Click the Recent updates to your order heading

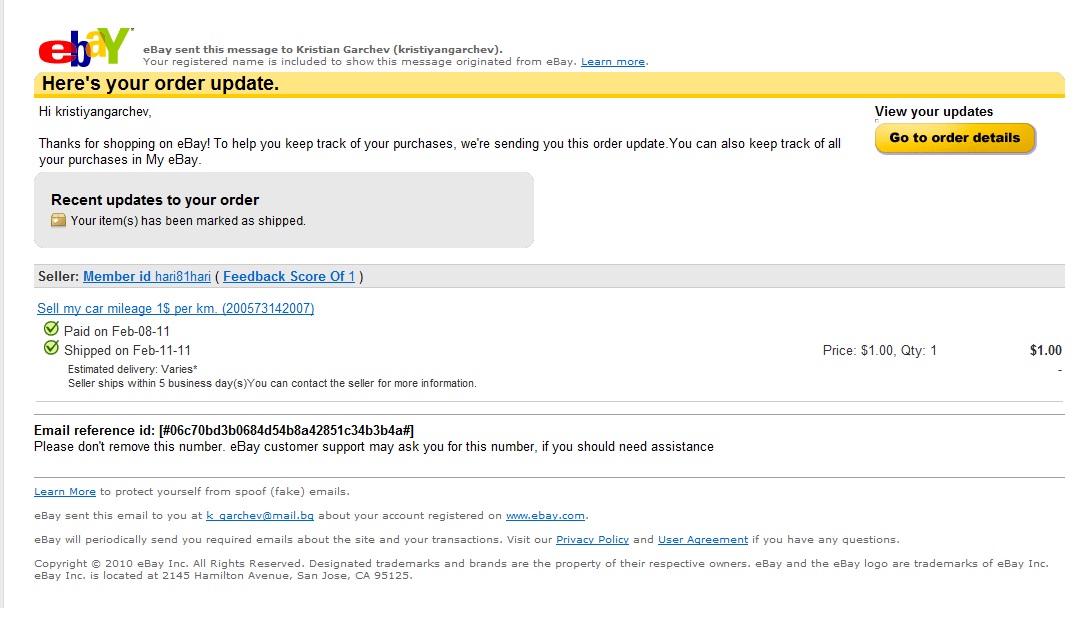[154, 200]
